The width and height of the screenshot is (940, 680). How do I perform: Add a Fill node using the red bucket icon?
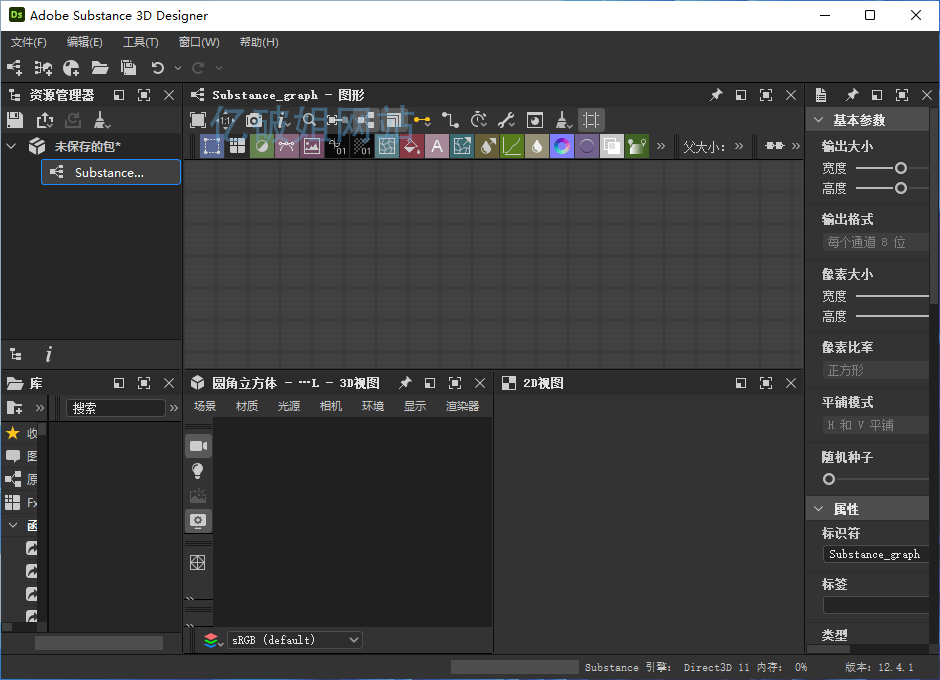(x=412, y=146)
